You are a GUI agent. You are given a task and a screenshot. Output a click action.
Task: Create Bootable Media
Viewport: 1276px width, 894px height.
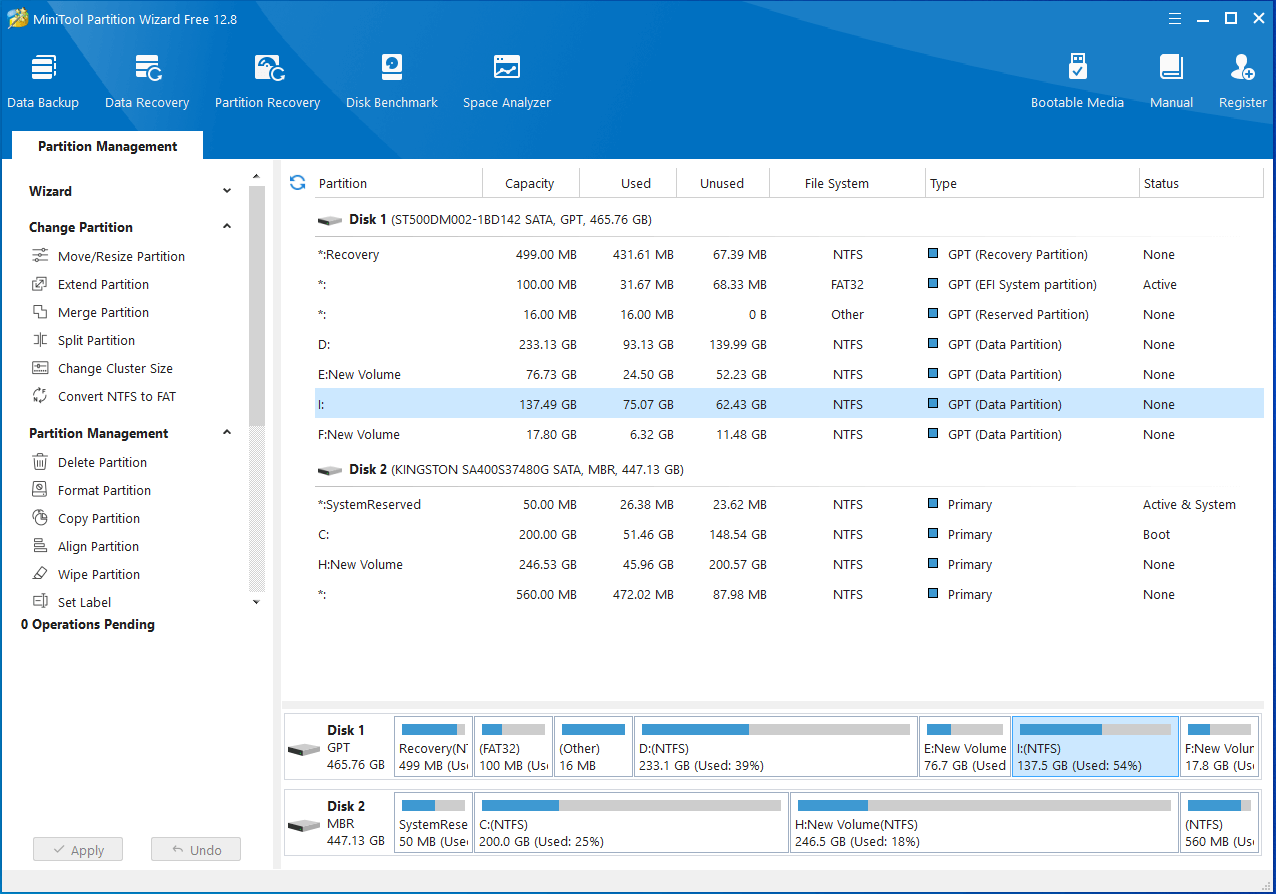(1077, 81)
